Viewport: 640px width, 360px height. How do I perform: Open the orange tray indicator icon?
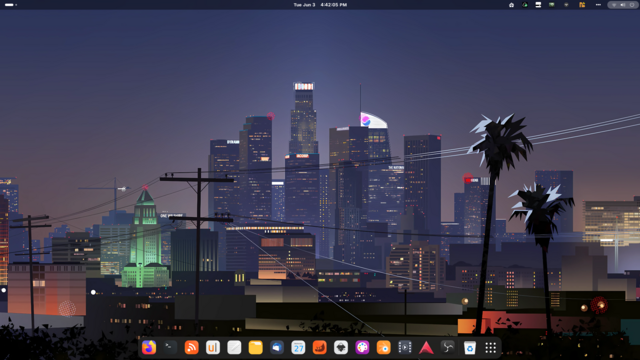pos(582,5)
